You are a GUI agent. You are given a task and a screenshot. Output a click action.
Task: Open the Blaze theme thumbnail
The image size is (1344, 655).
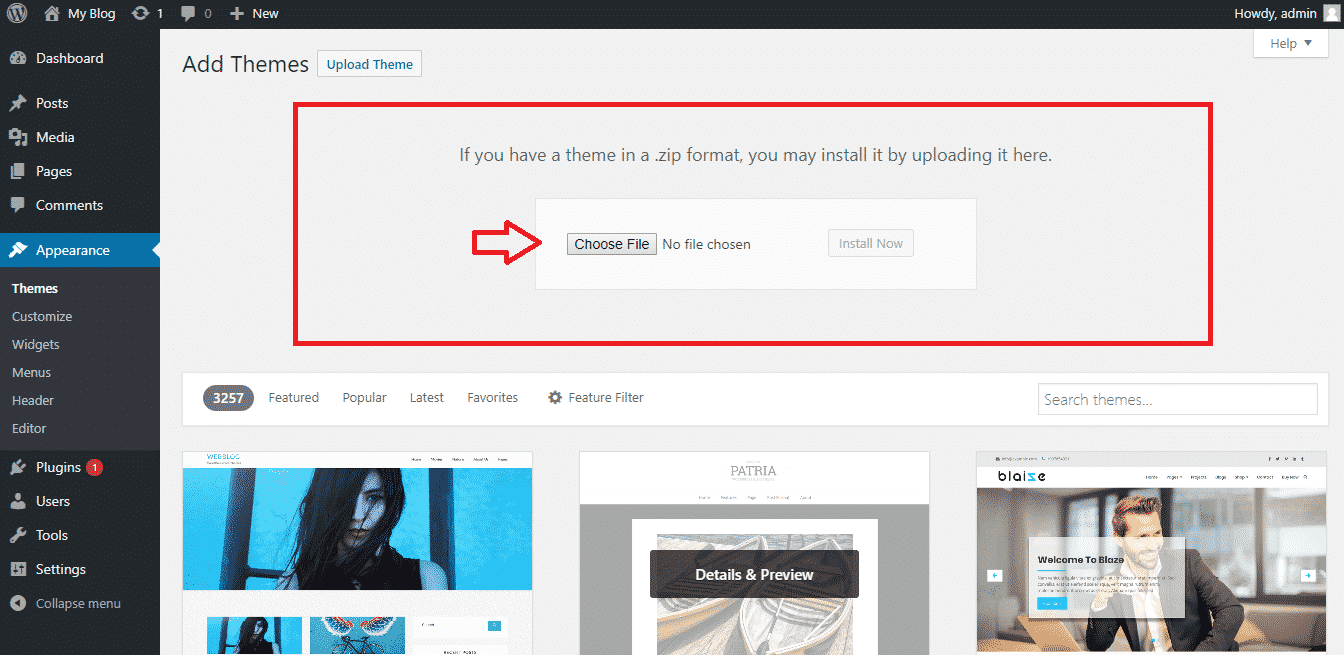click(x=1151, y=553)
